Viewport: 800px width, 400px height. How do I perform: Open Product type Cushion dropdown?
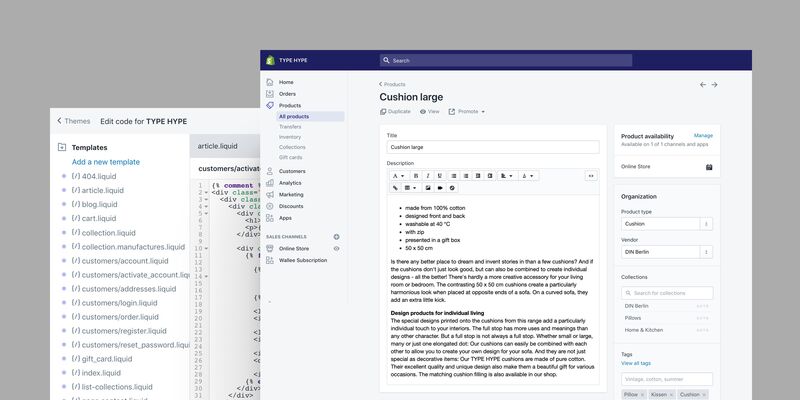coord(666,224)
